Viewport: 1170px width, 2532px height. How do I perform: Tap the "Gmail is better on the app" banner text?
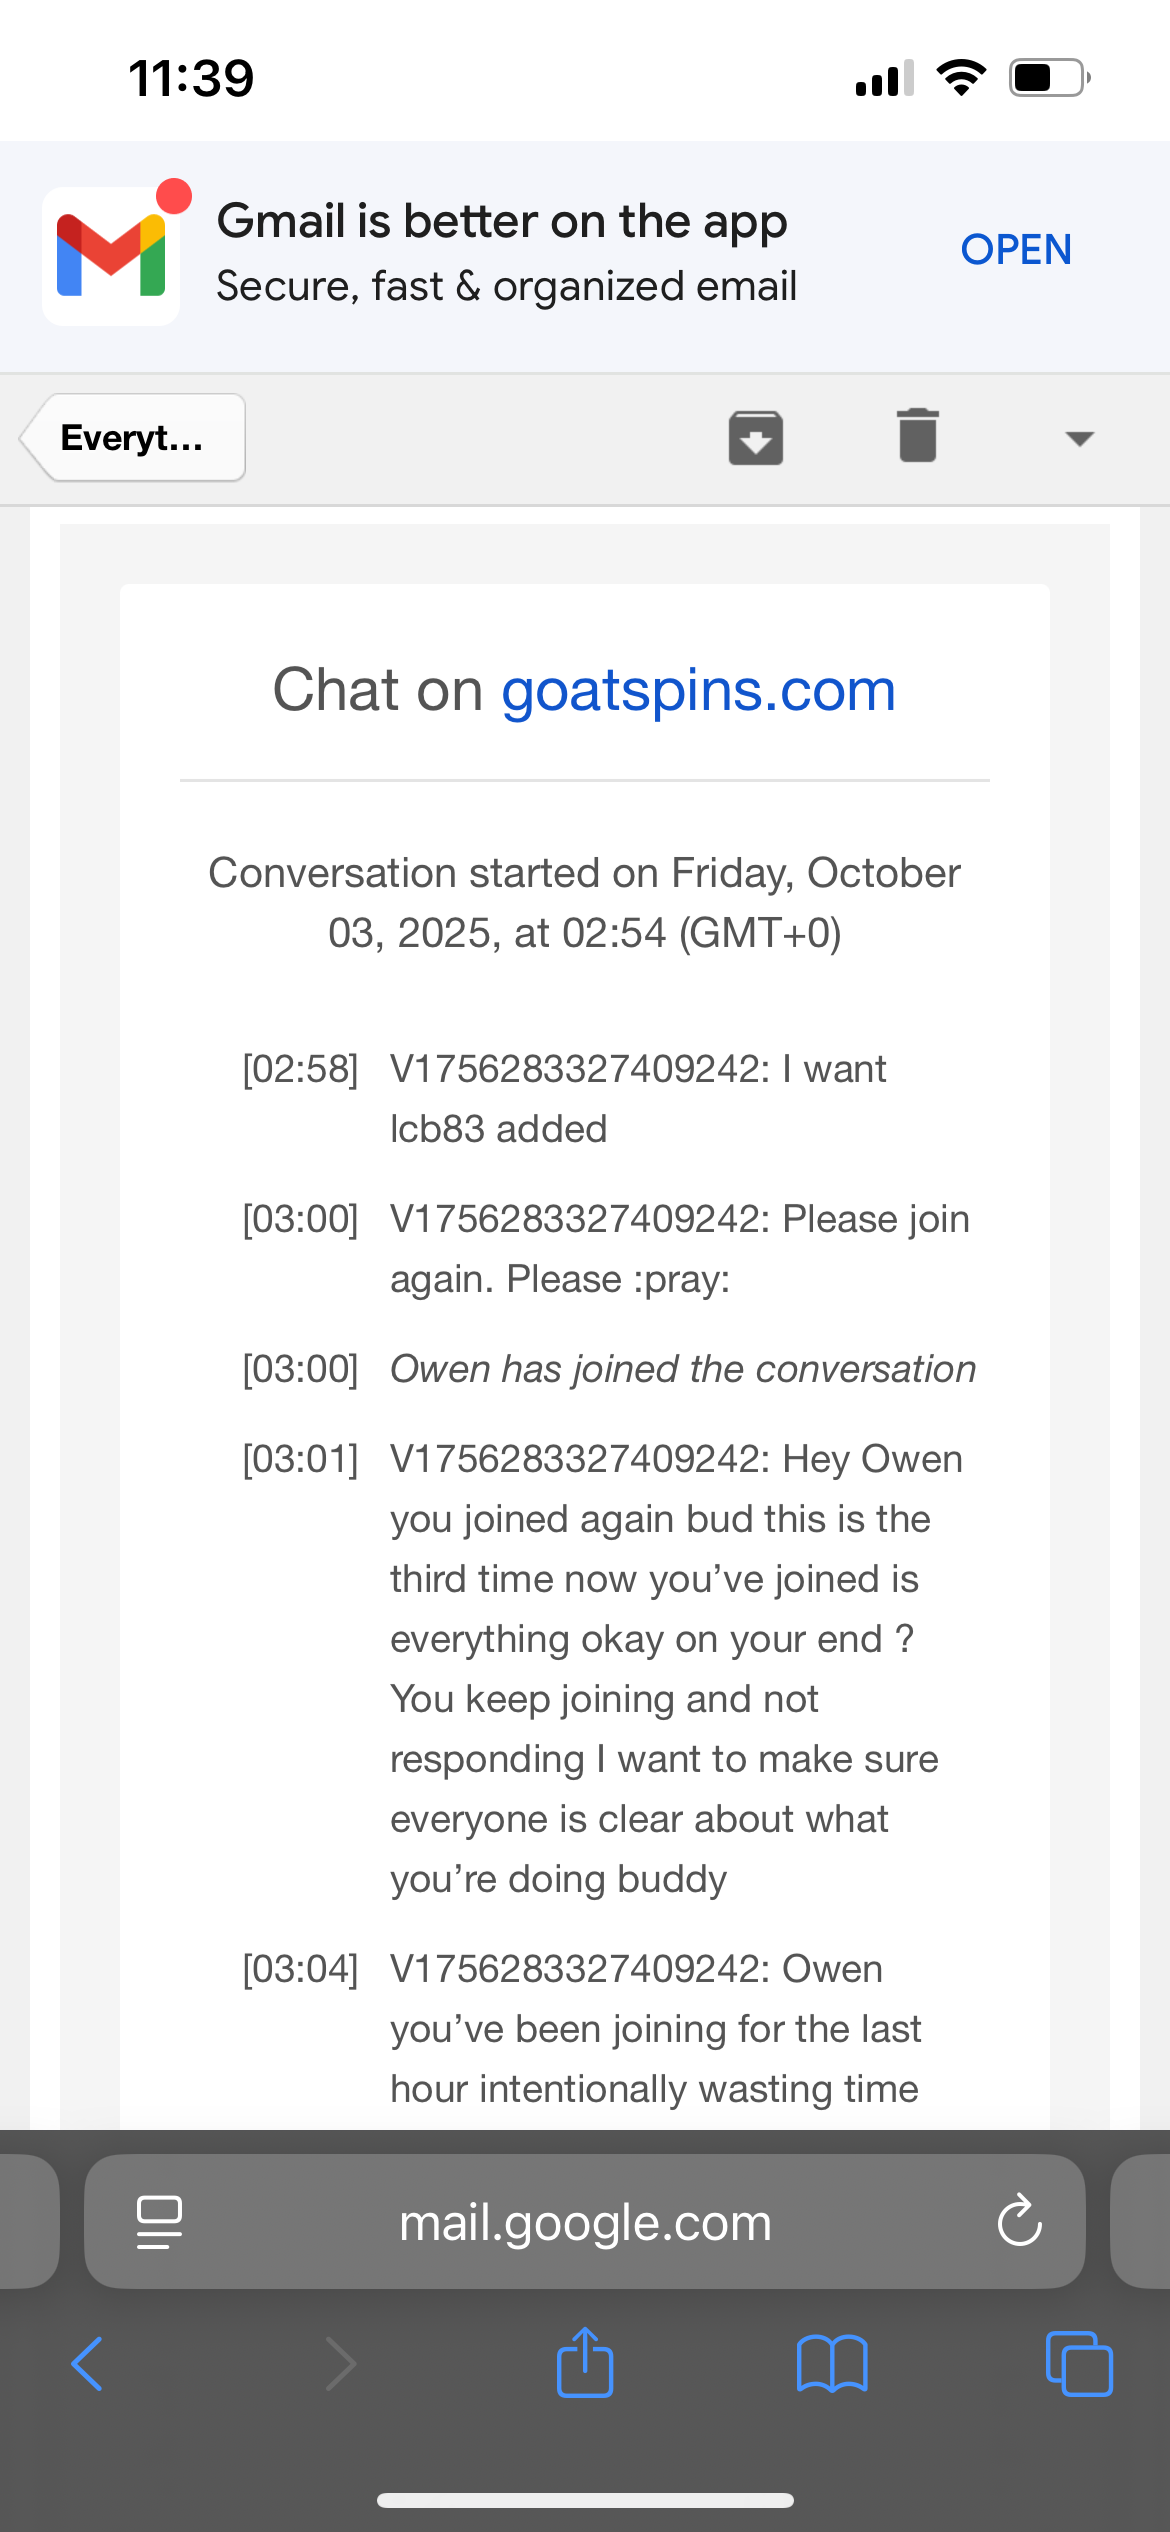coord(502,222)
